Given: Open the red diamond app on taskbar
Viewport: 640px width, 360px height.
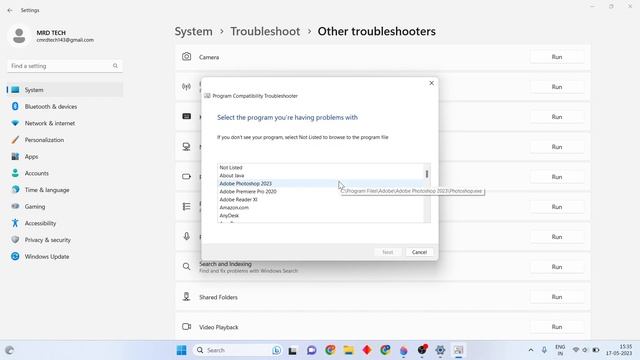Looking at the screenshot, I should pyautogui.click(x=367, y=350).
